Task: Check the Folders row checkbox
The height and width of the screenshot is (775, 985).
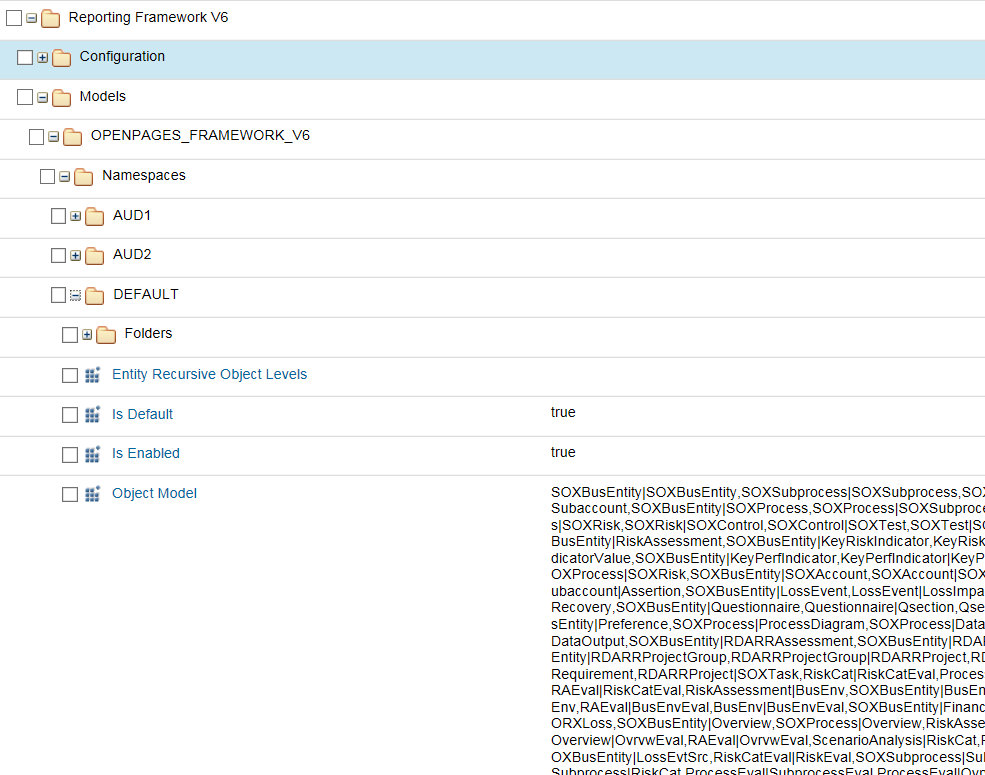Action: (x=70, y=335)
